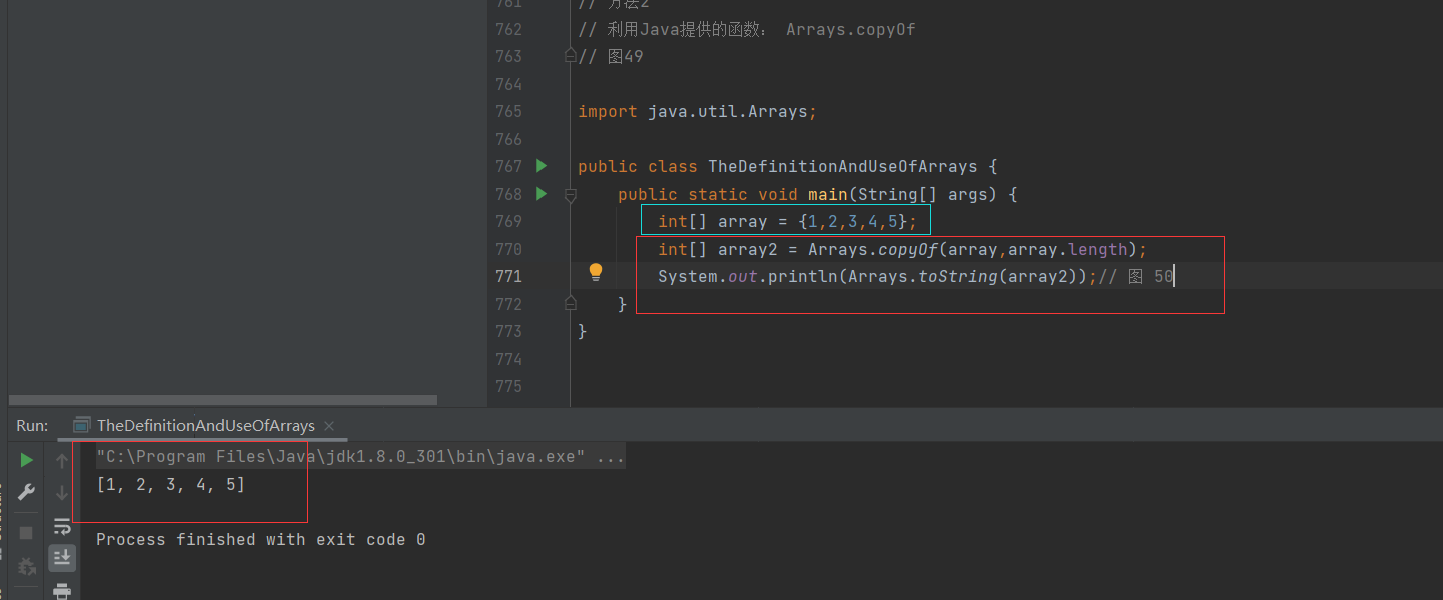The image size is (1443, 600).
Task: Click the 'int[] array = {1,2,3,4,5};' line
Action: pyautogui.click(x=788, y=221)
